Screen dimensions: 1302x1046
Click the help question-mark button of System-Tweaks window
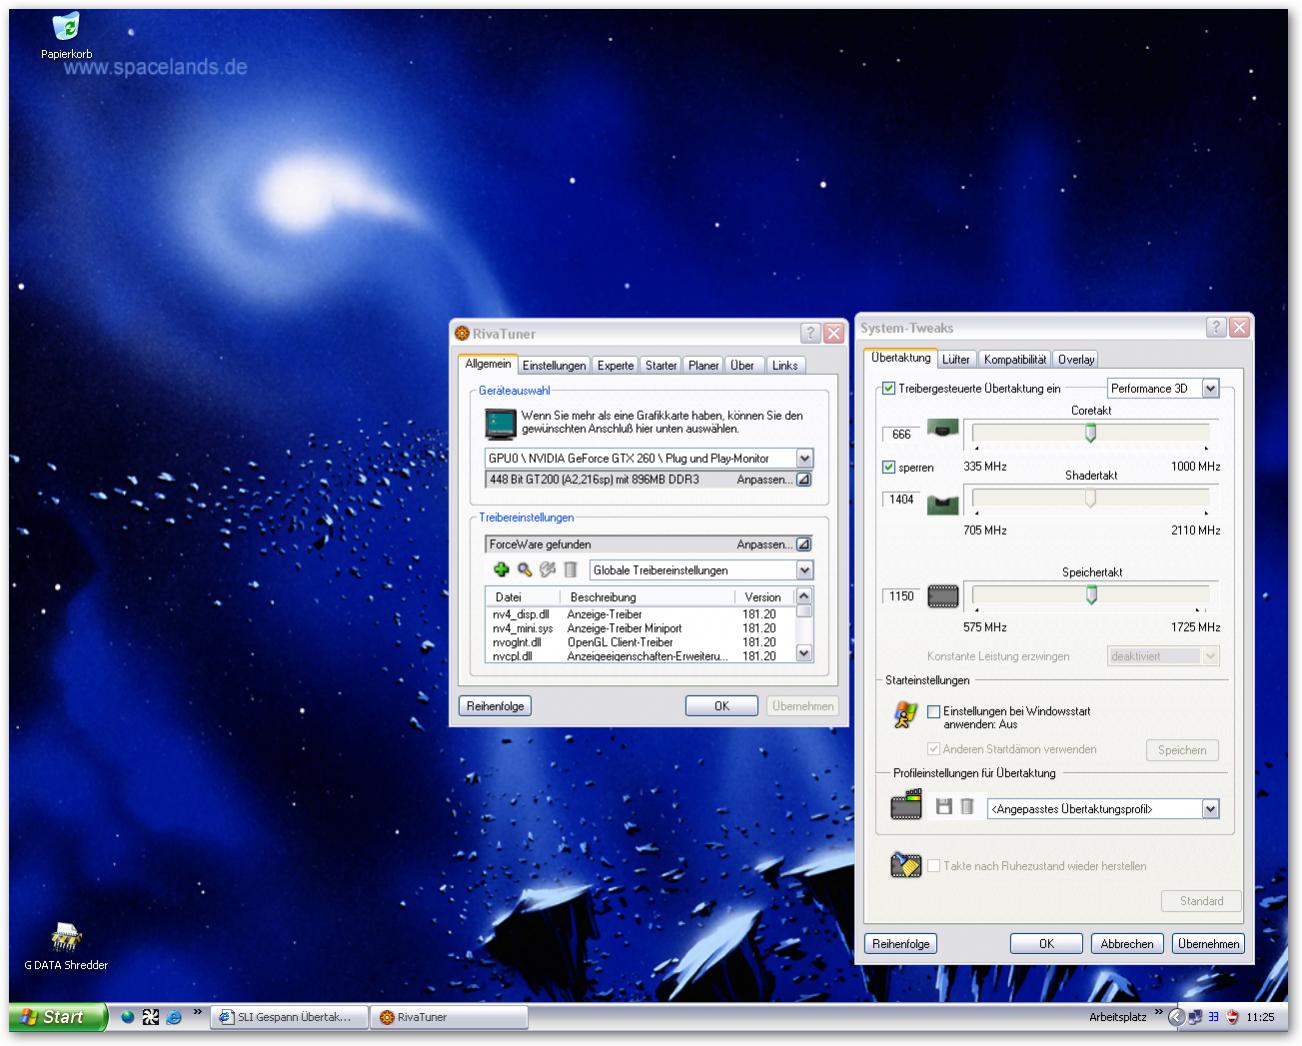pos(1216,327)
